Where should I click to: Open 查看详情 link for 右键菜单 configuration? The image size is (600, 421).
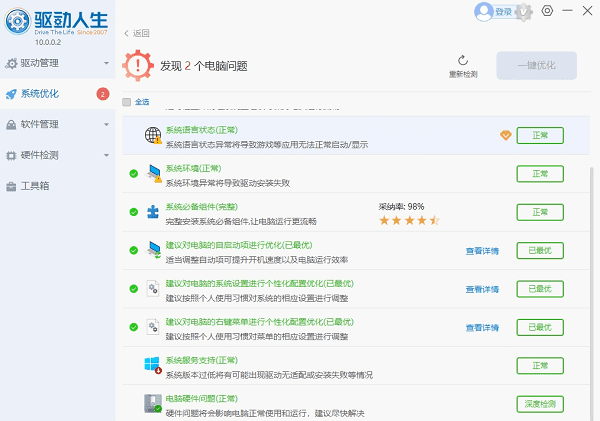[x=482, y=328]
